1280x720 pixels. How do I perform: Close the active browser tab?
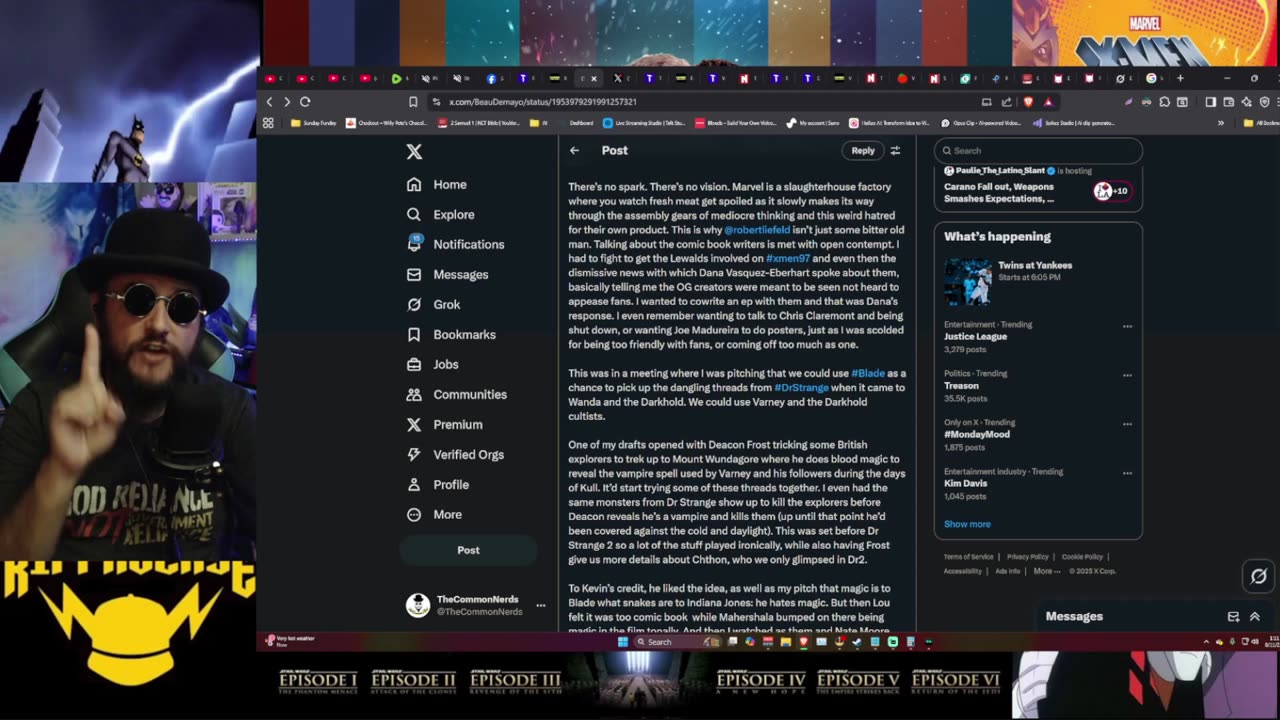tap(594, 78)
